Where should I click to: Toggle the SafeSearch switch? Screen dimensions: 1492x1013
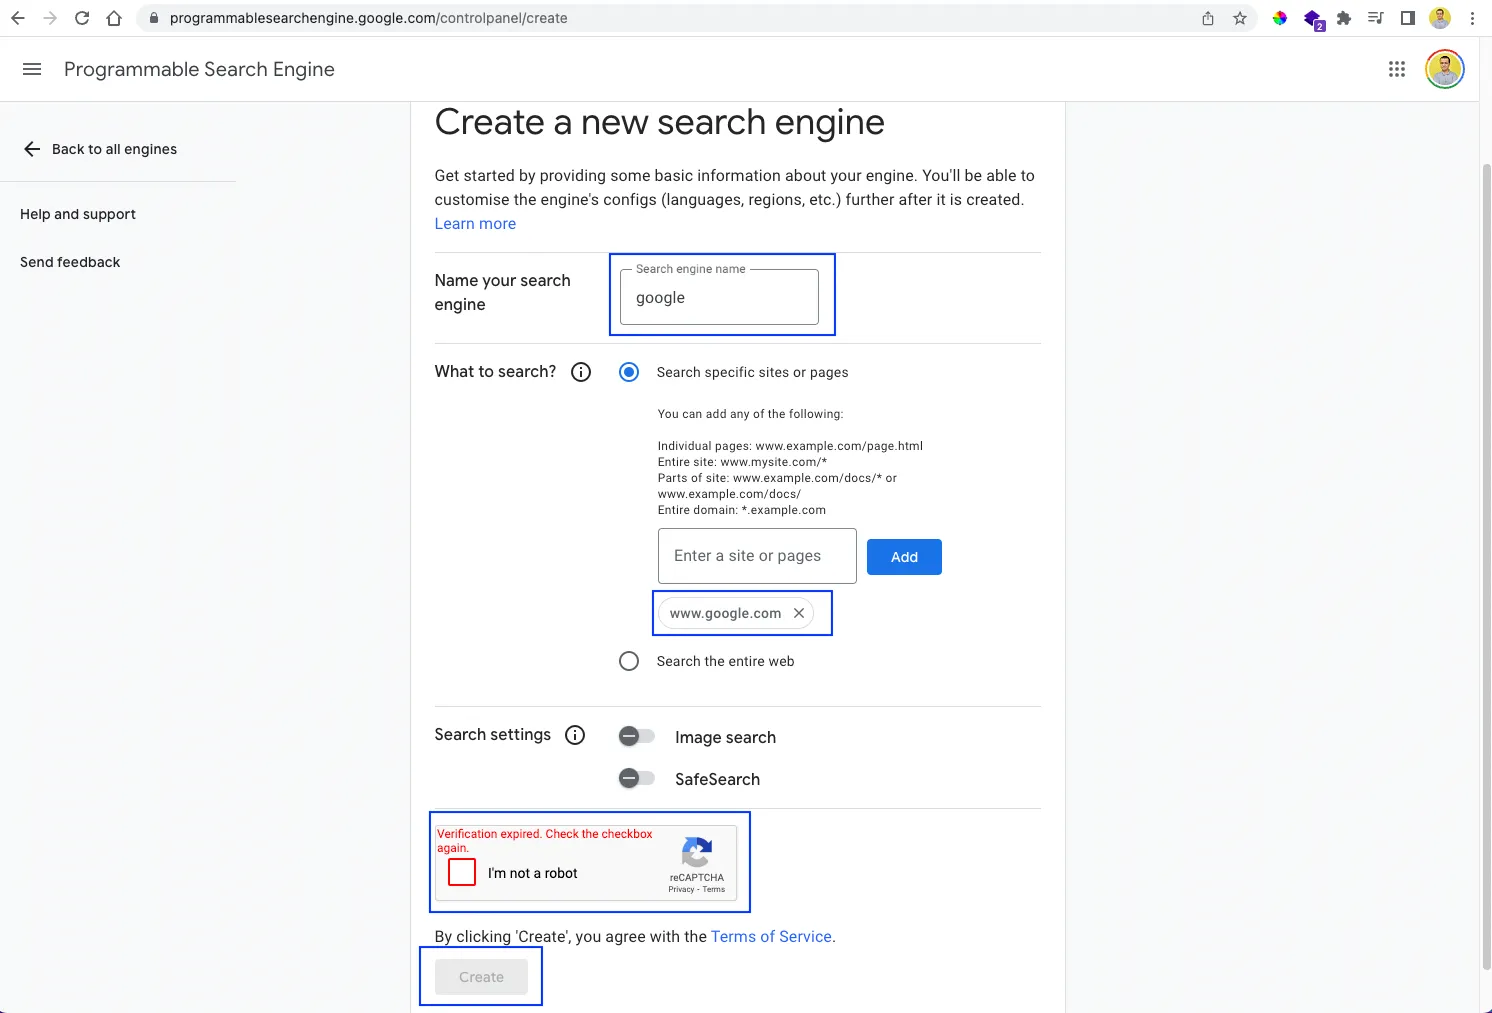(636, 778)
